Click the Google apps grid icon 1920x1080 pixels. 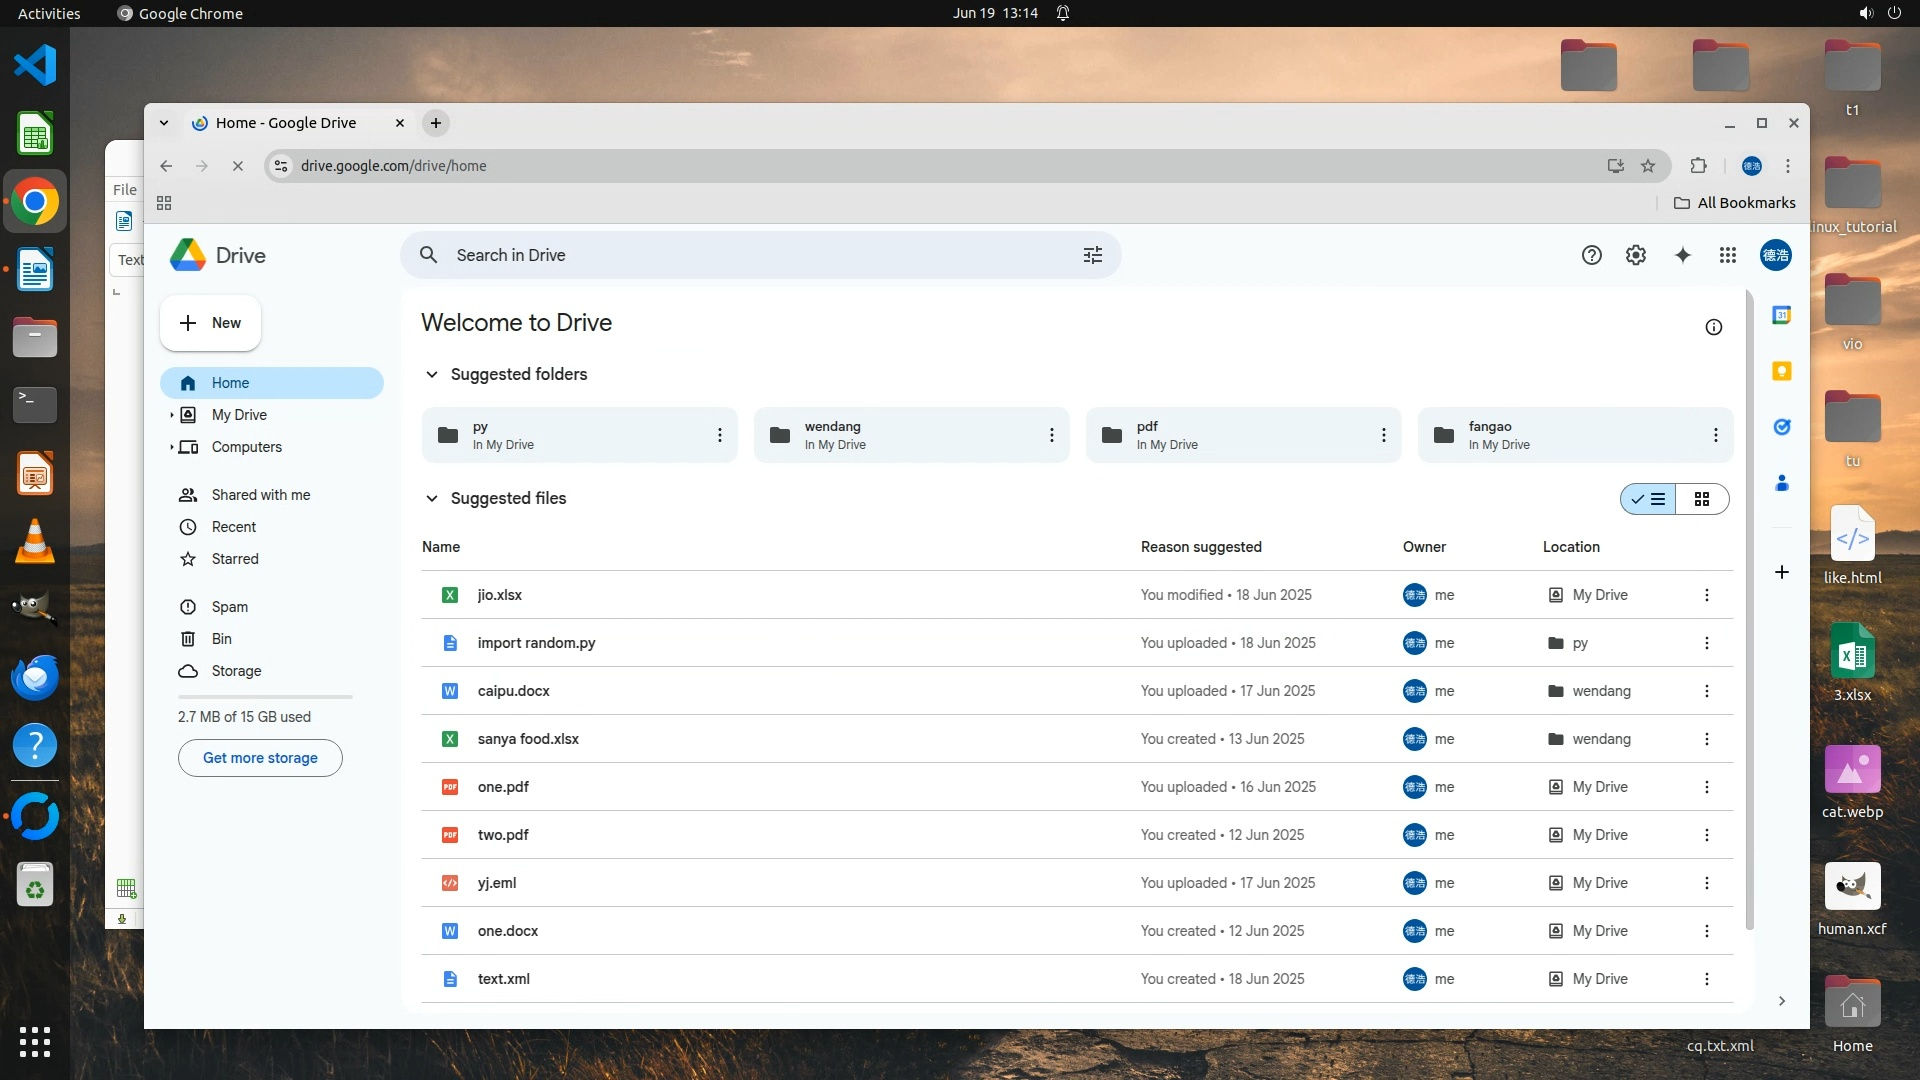1728,255
